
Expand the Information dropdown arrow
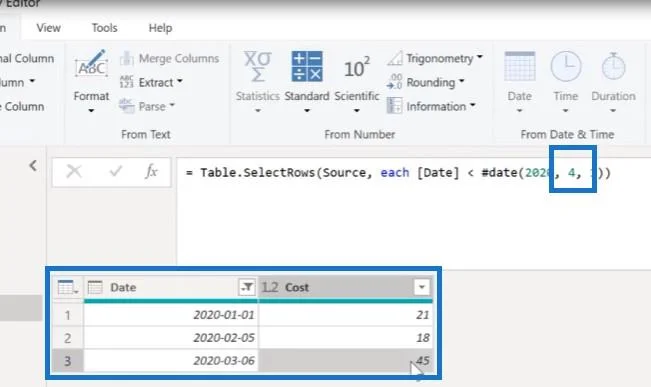tap(472, 105)
